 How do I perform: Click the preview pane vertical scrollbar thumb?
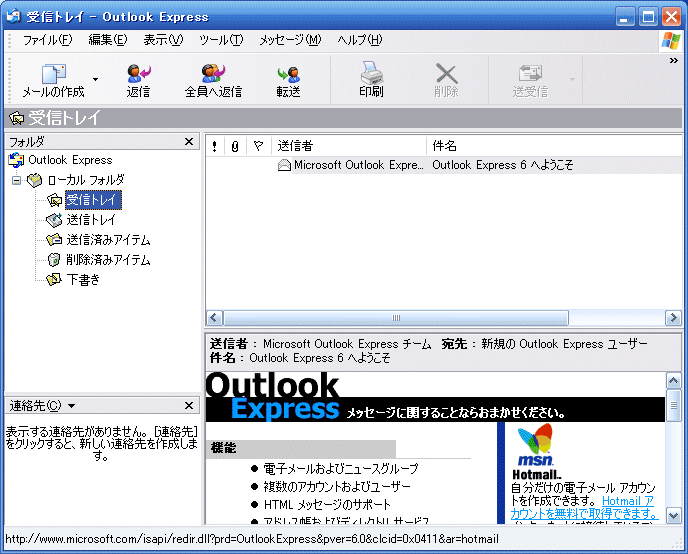674,405
